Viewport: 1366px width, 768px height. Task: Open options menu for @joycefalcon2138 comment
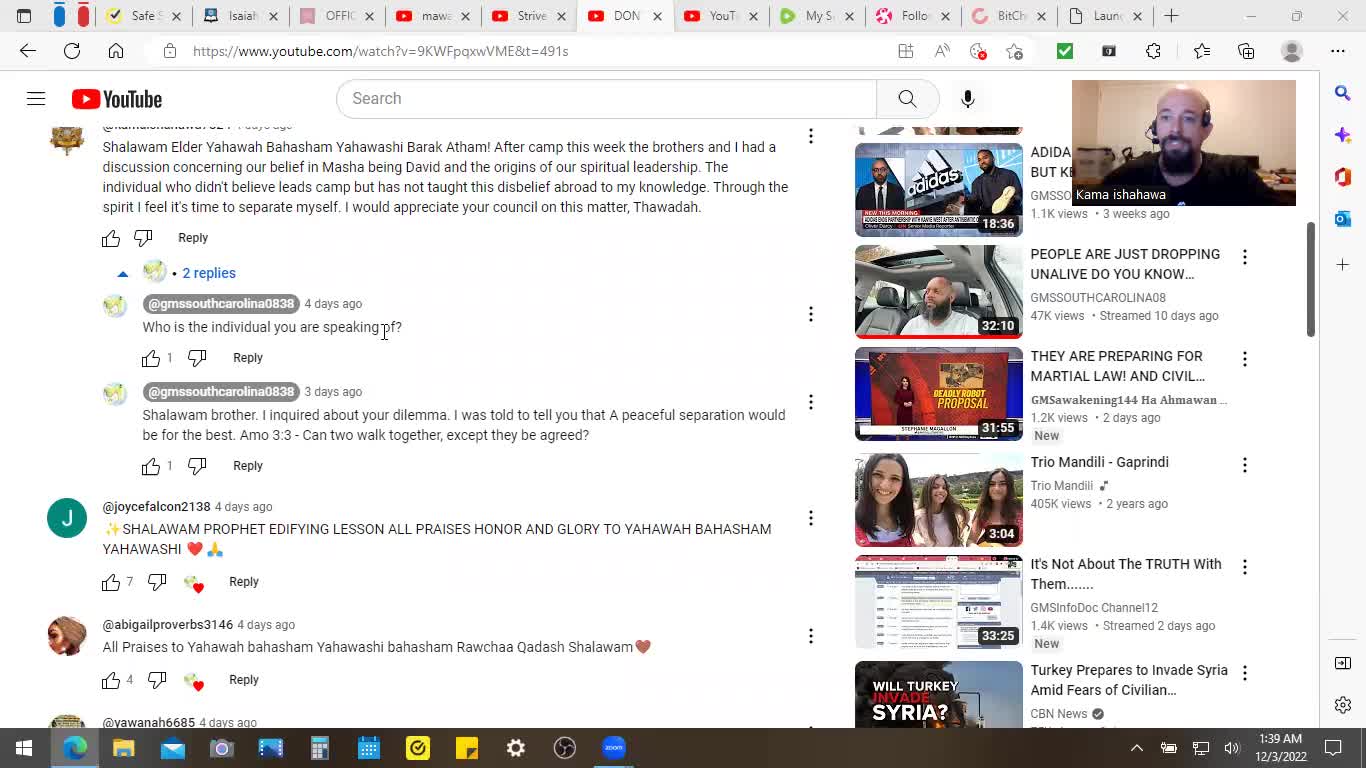coord(811,518)
